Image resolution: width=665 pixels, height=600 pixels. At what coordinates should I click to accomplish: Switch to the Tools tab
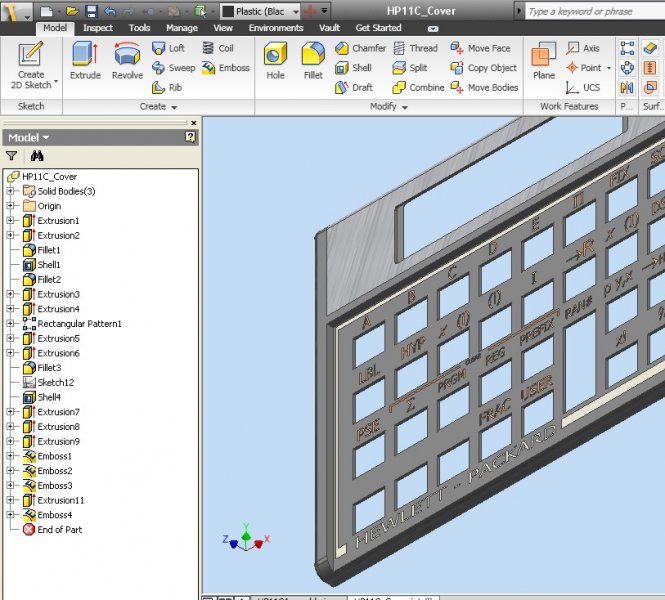coord(140,28)
